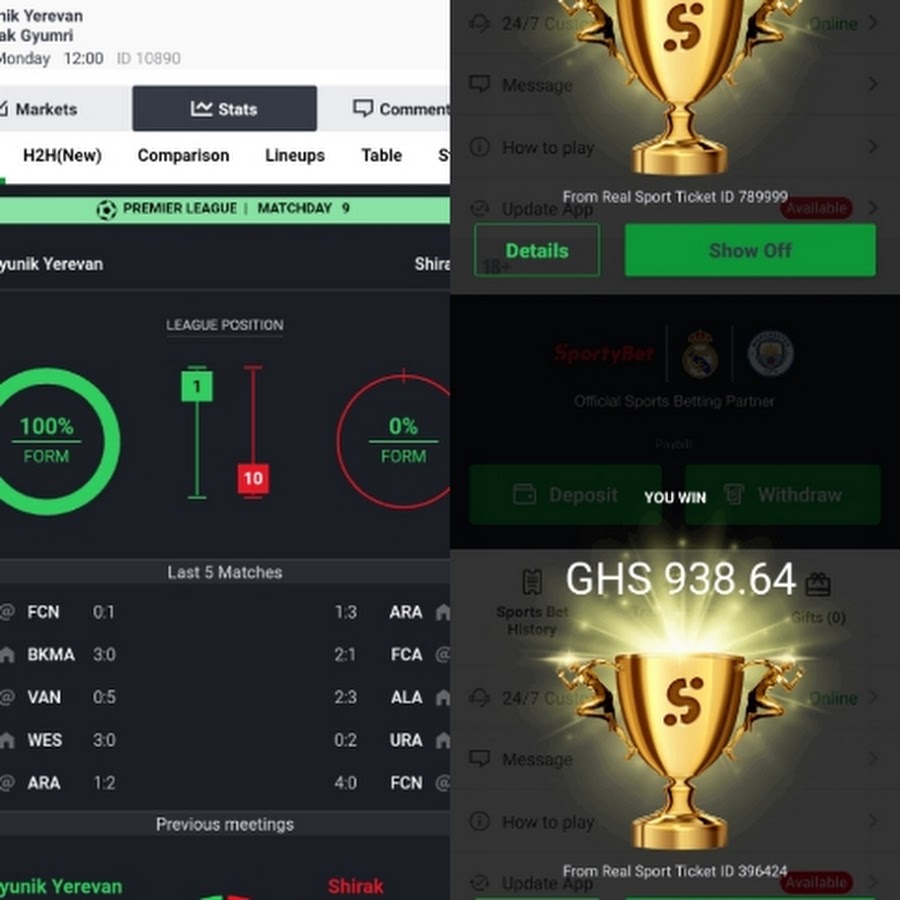900x900 pixels.
Task: Select the H2H(New) sub-tab
Action: tap(62, 156)
